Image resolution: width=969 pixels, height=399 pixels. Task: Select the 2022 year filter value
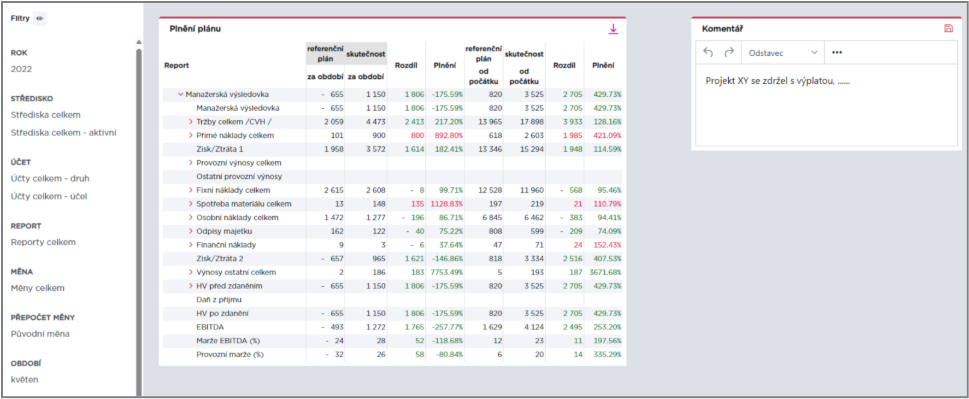[21, 69]
